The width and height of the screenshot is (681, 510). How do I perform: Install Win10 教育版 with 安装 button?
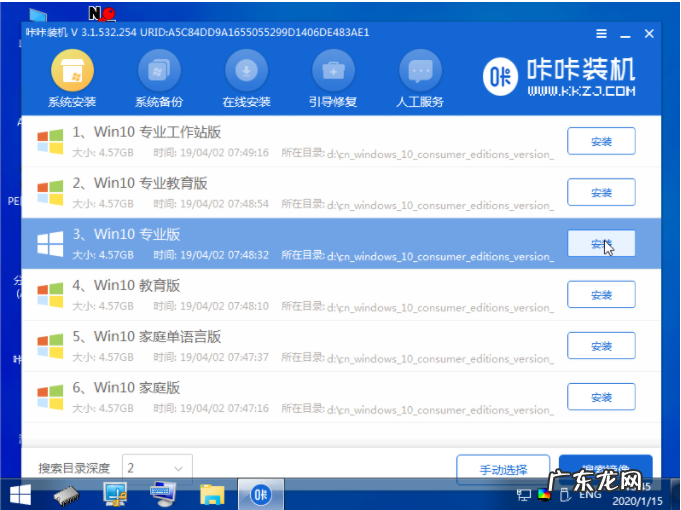601,295
